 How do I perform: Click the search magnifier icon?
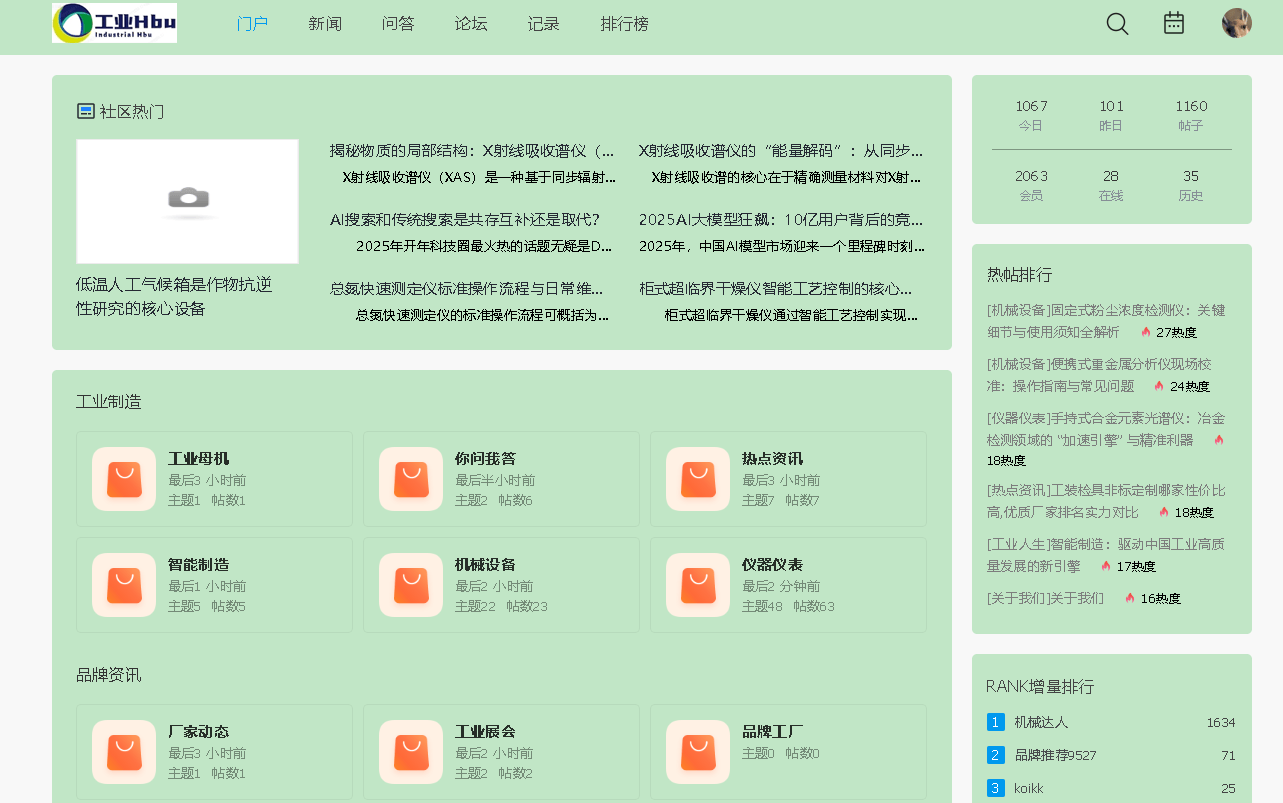[x=1117, y=24]
